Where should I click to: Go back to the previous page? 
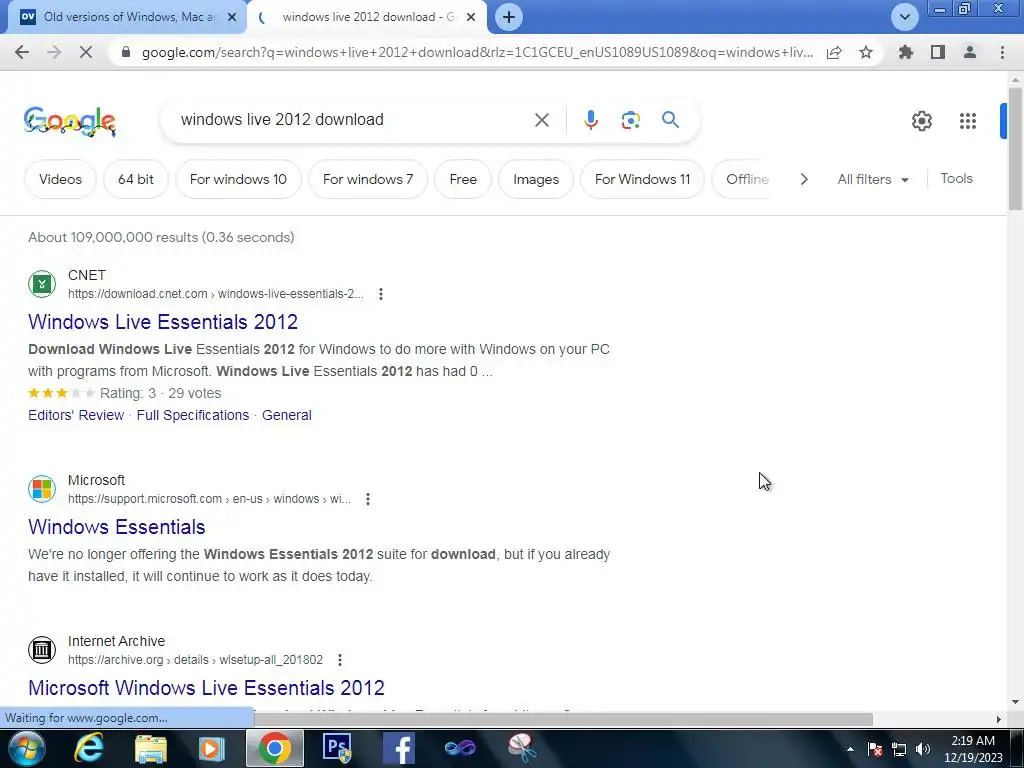point(22,52)
